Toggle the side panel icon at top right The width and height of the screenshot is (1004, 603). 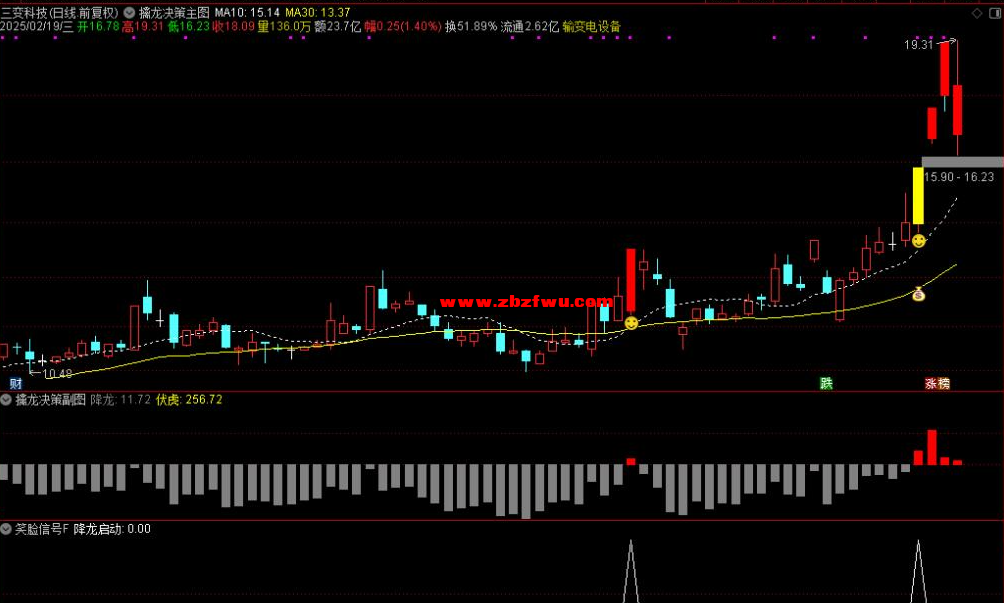pyautogui.click(x=995, y=13)
